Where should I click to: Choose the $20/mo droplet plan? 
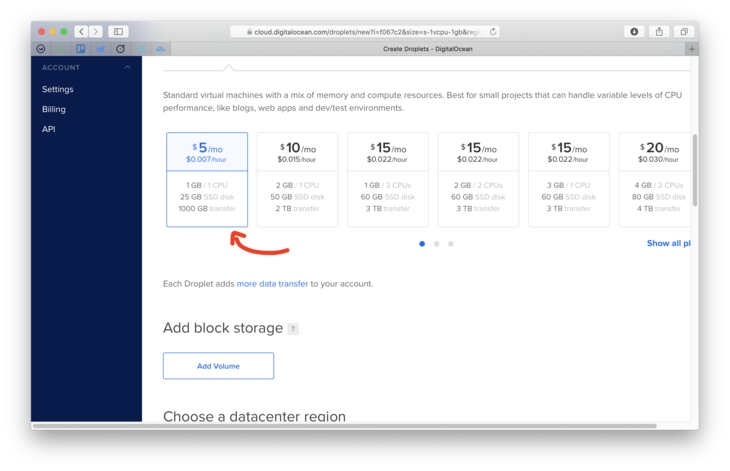[657, 179]
